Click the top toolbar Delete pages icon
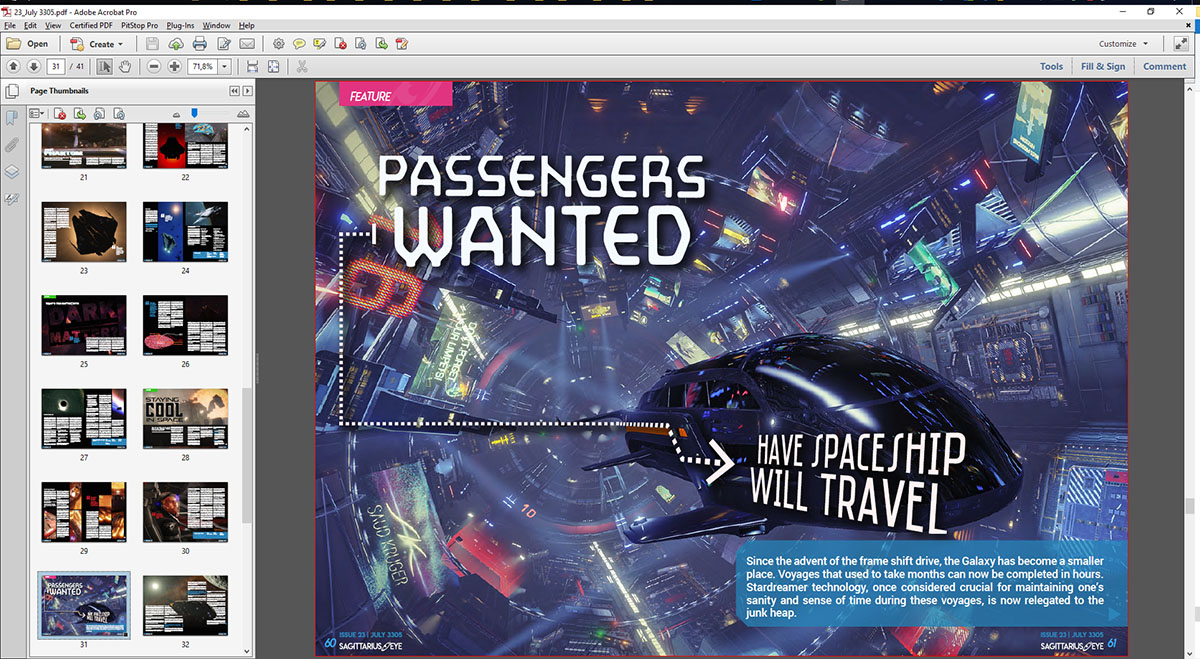Image resolution: width=1200 pixels, height=659 pixels. (341, 44)
